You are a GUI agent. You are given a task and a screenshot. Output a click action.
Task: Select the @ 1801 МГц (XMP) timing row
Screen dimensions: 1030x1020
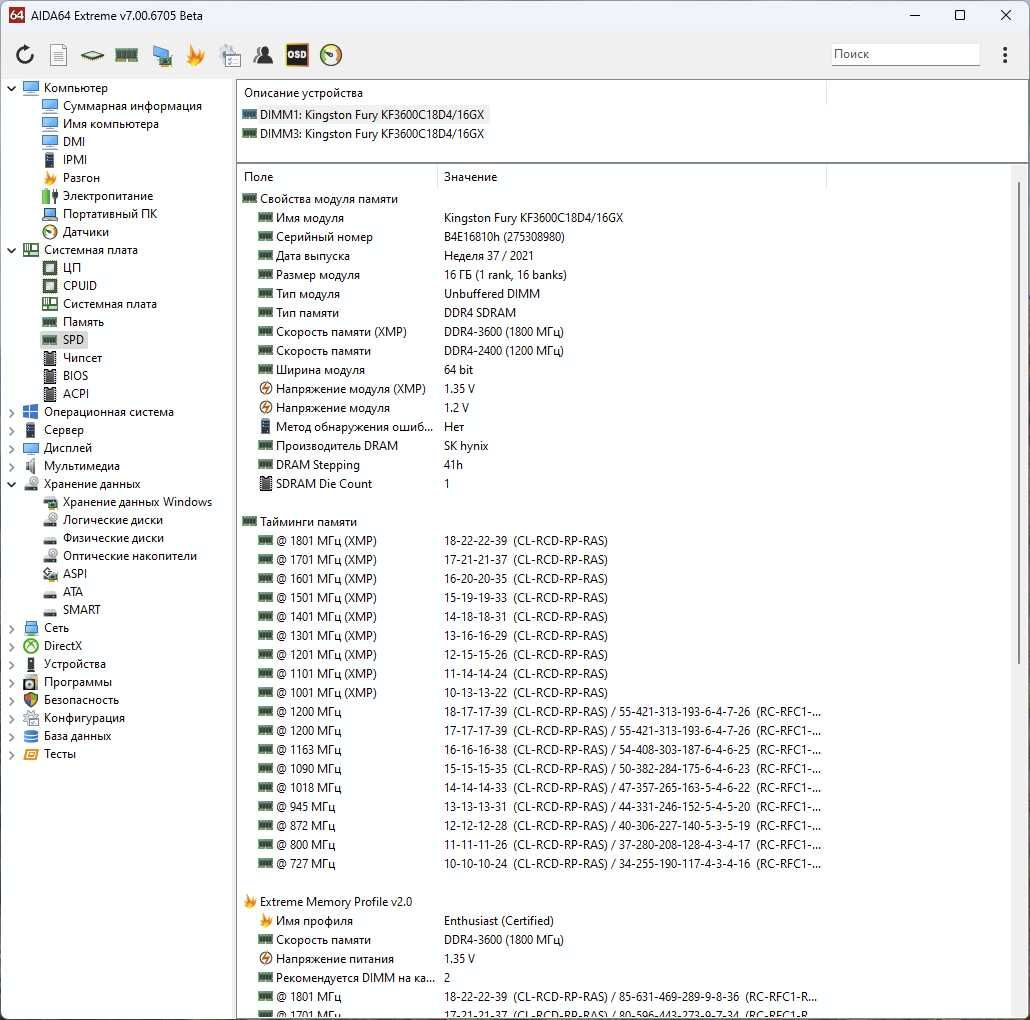coord(532,541)
